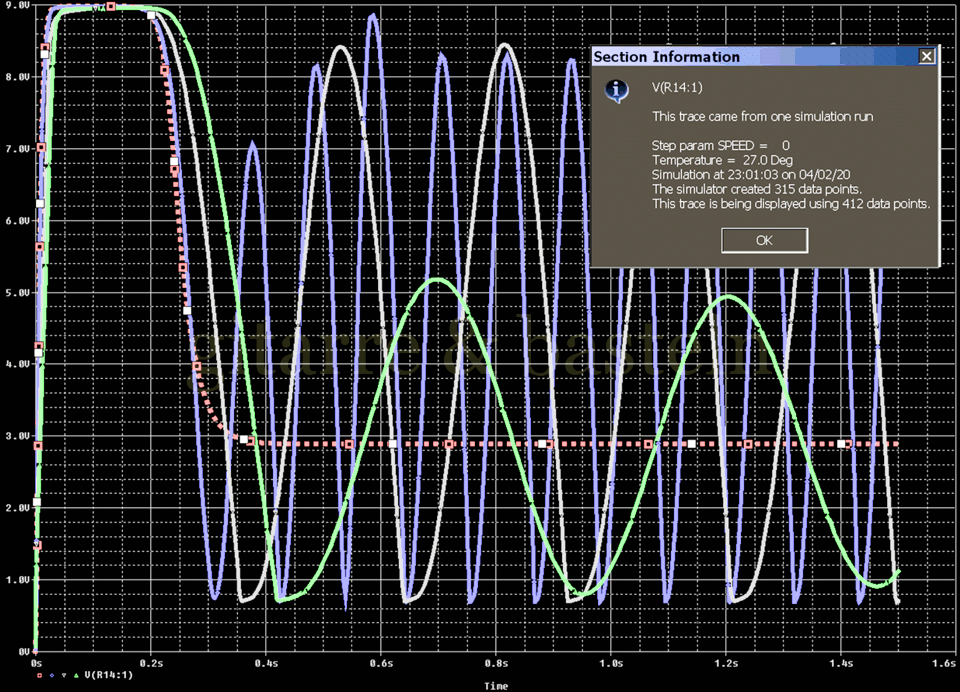Click the 0.6s x-axis label

381,663
